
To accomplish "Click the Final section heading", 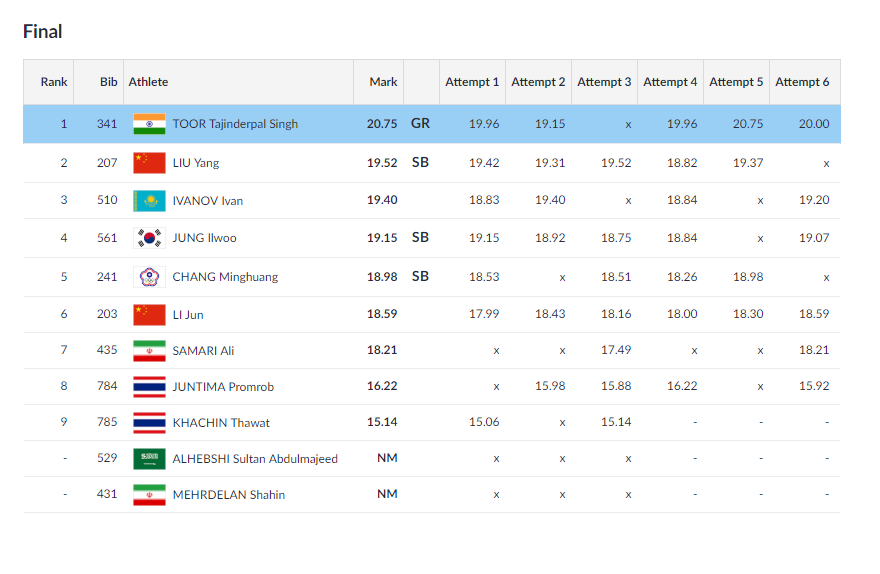I will [x=43, y=32].
